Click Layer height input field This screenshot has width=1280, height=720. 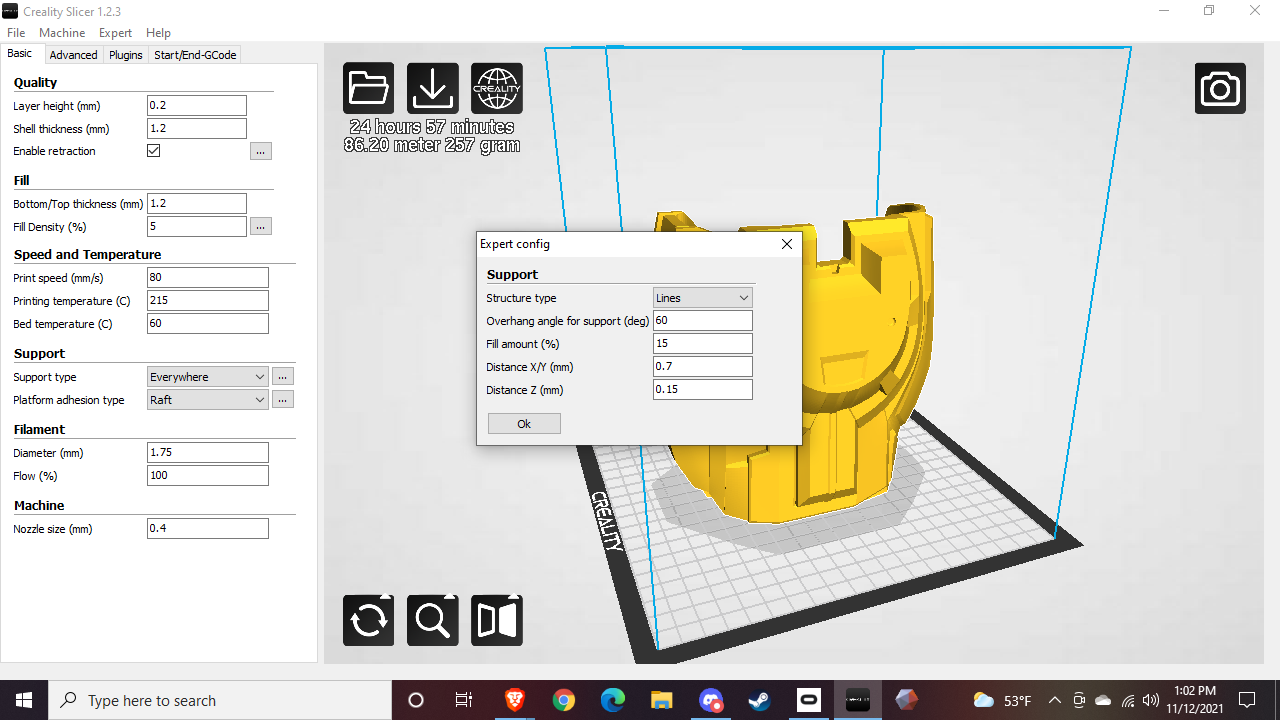[x=197, y=106]
